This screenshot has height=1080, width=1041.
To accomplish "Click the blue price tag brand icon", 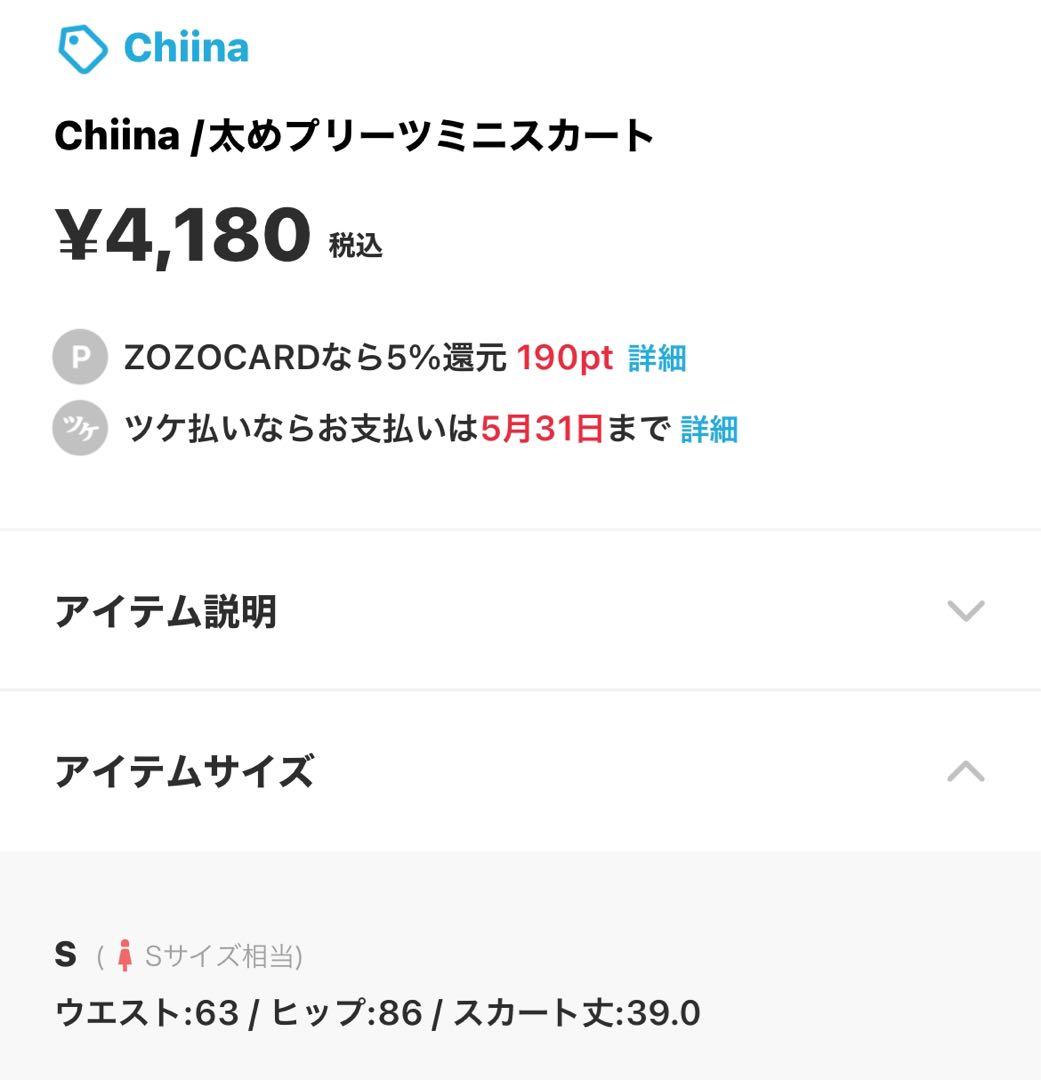I will click(x=83, y=49).
